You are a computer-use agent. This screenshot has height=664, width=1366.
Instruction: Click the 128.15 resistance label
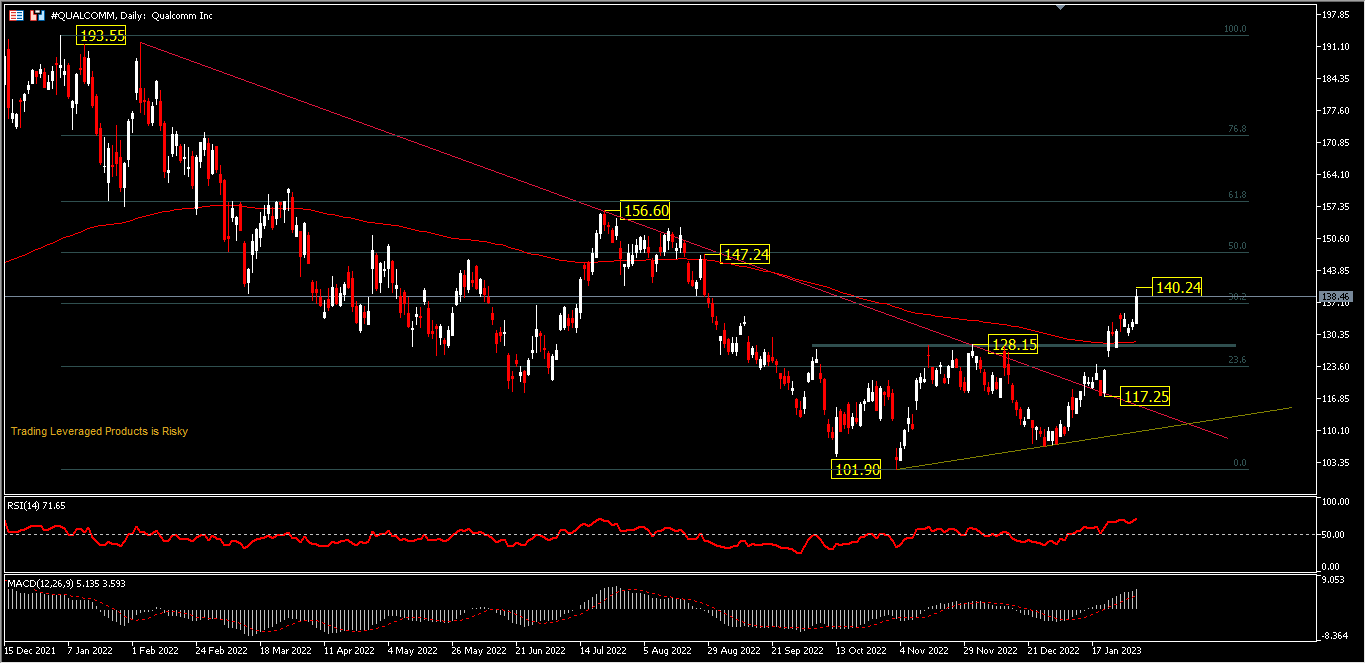pyautogui.click(x=1013, y=344)
